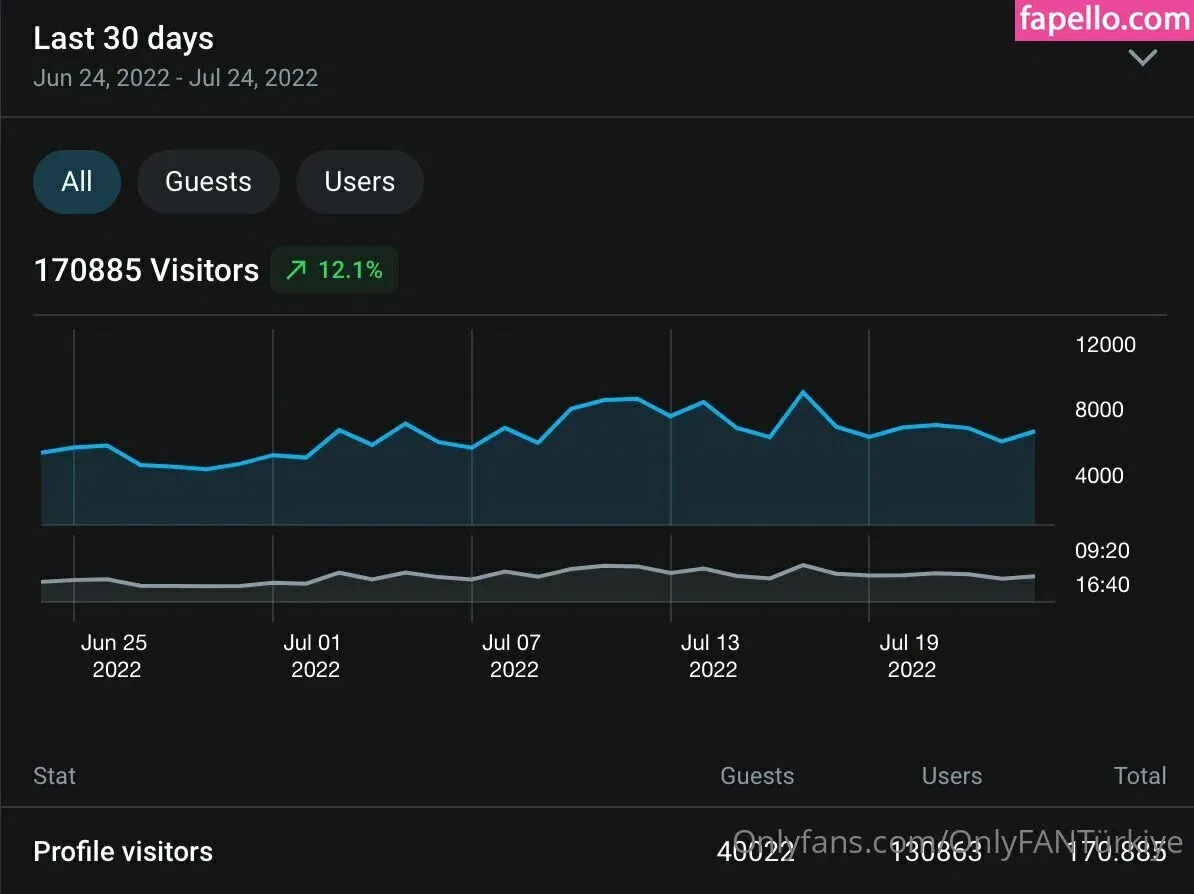The image size is (1194, 894).
Task: Click the Stat column header
Action: [54, 776]
